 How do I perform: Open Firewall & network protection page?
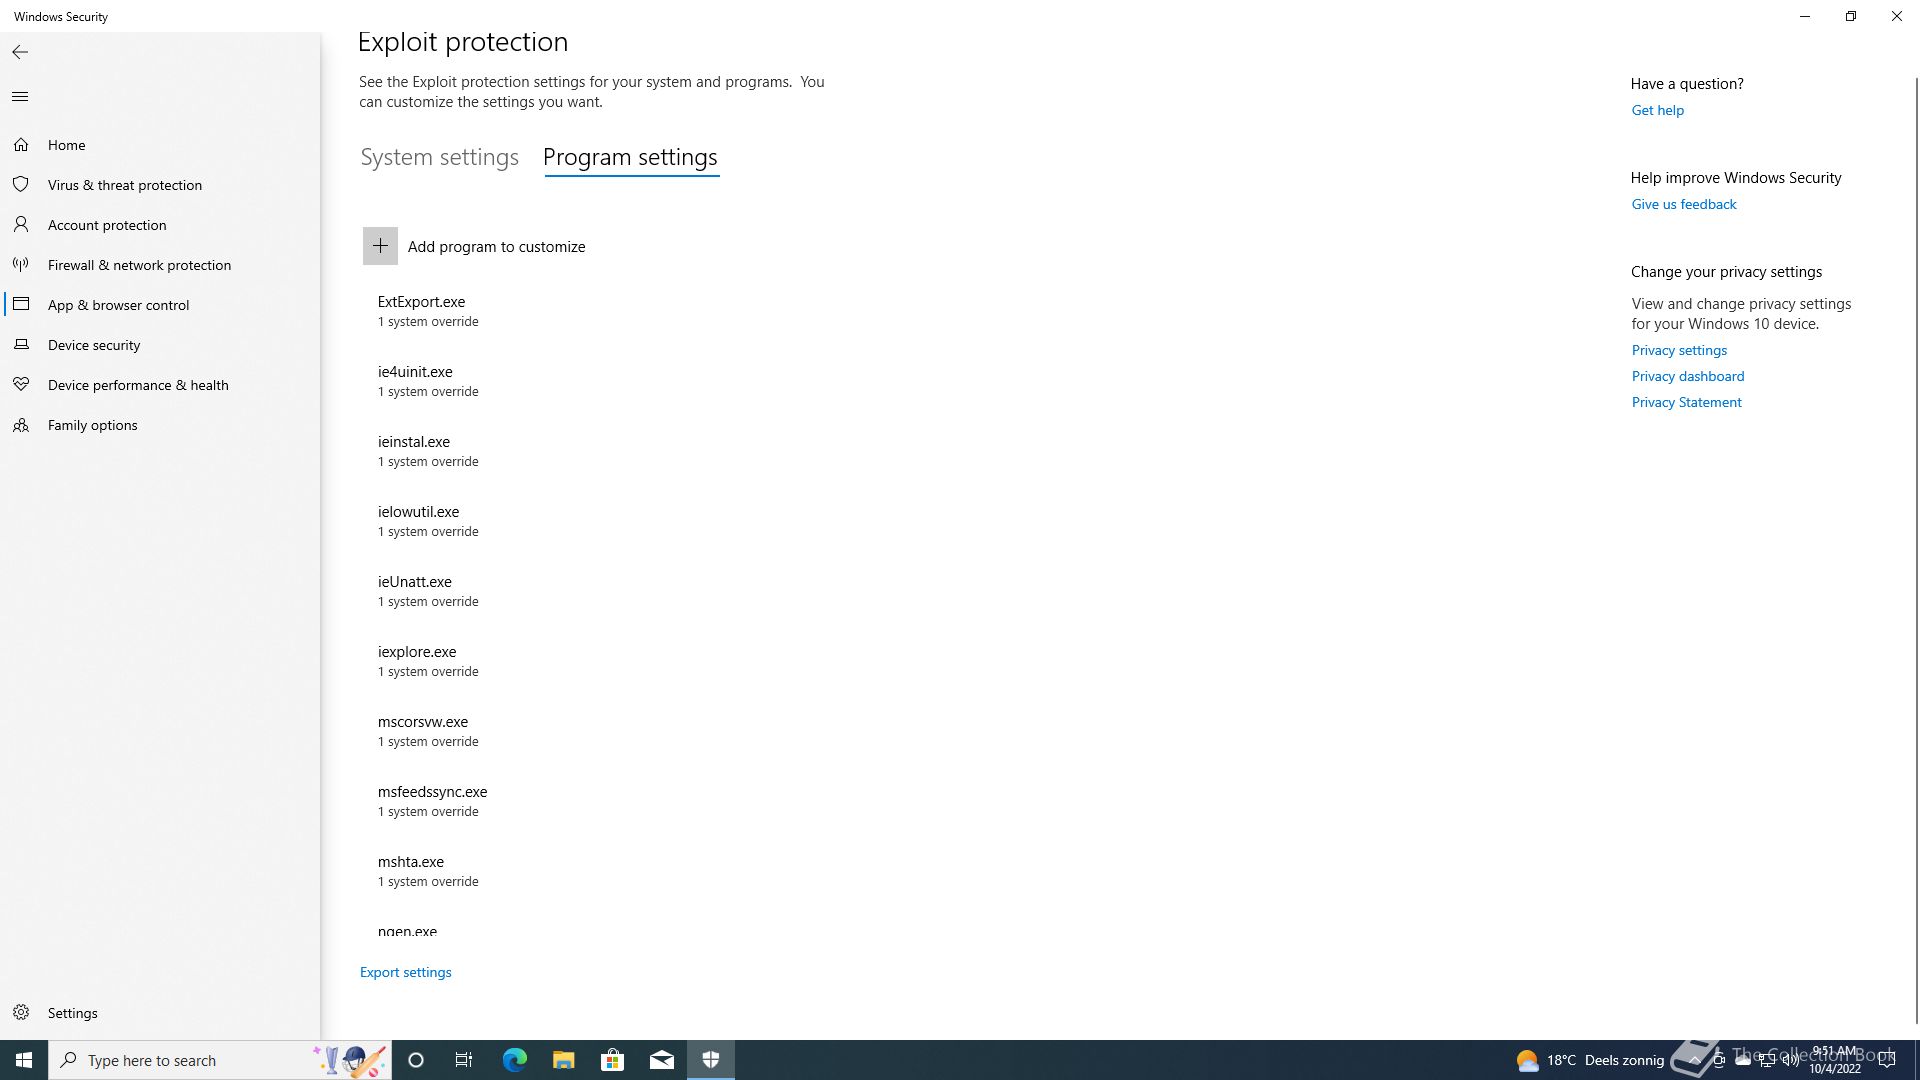coord(139,265)
